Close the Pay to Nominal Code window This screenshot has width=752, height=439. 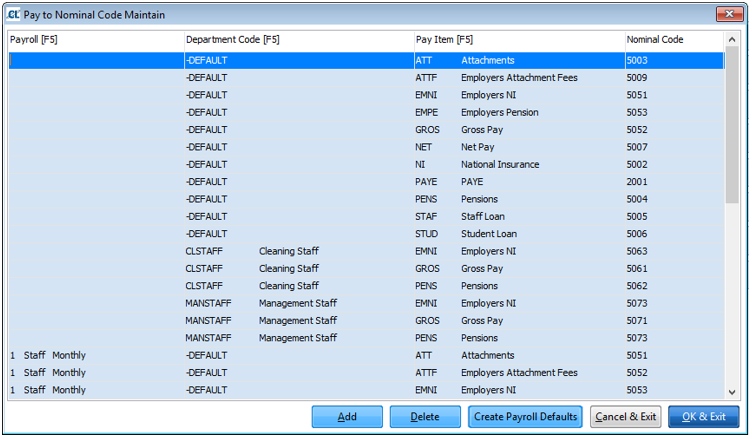[x=728, y=14]
